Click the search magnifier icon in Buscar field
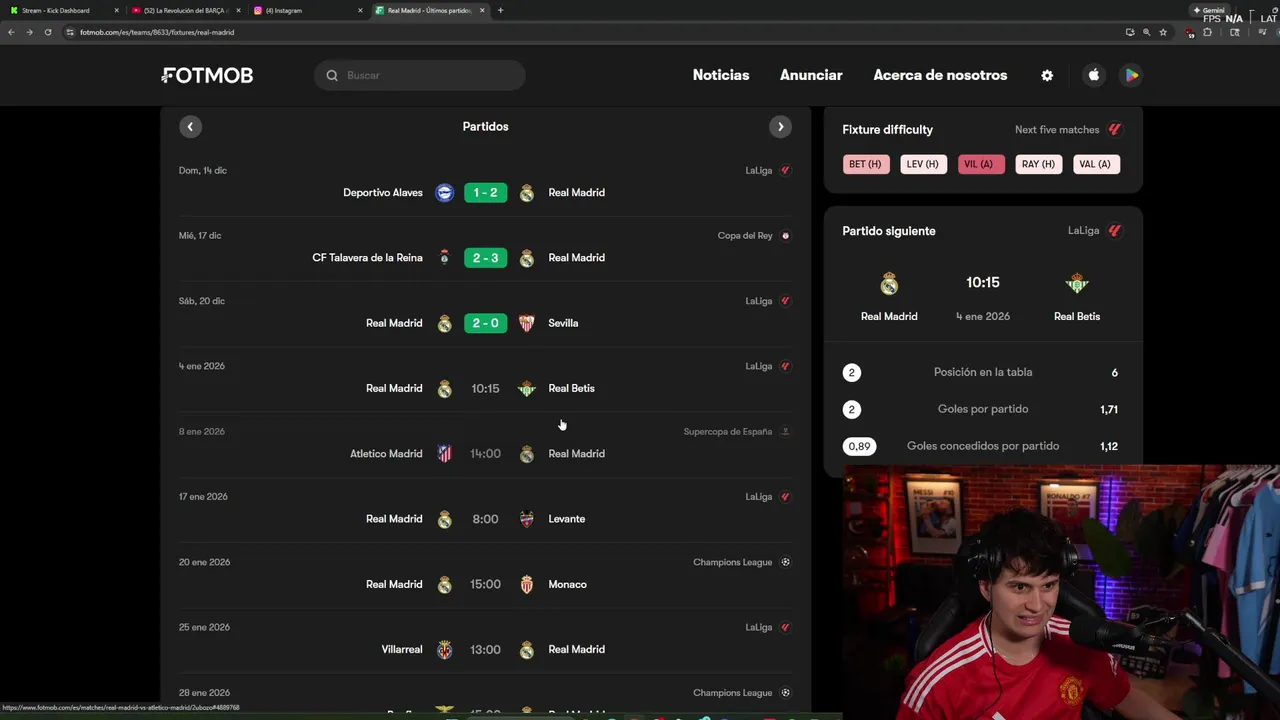Image resolution: width=1280 pixels, height=720 pixels. [332, 75]
